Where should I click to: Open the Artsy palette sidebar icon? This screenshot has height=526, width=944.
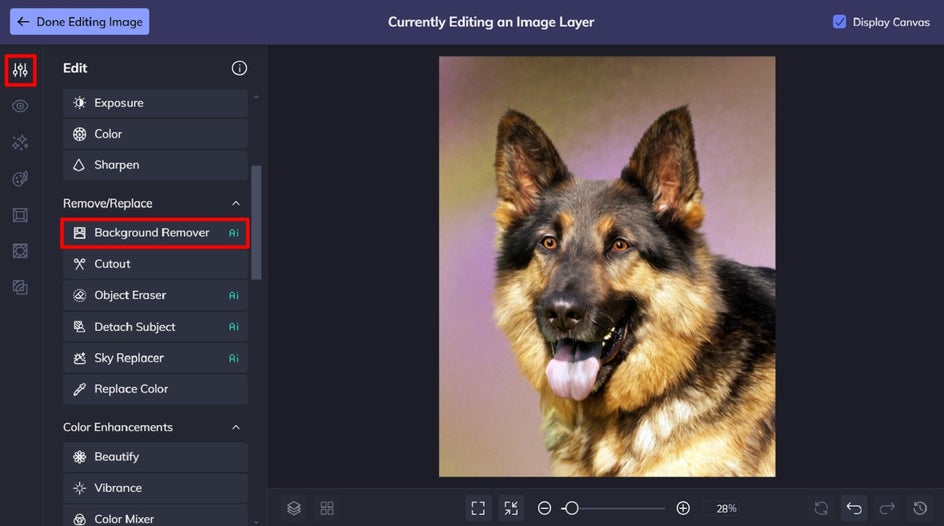[20, 179]
